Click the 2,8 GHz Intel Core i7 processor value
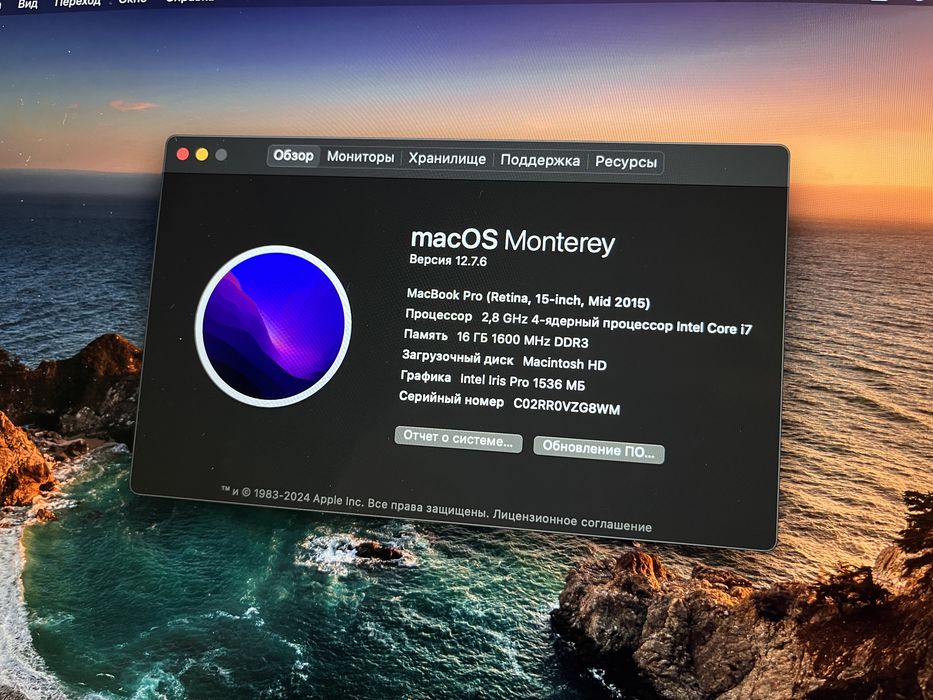The height and width of the screenshot is (700, 933). [x=616, y=323]
